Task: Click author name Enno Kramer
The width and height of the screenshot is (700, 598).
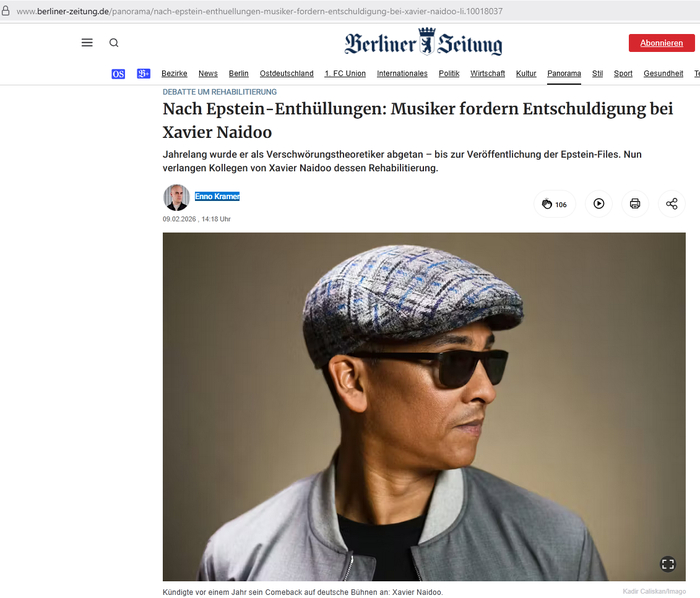Action: [x=217, y=197]
